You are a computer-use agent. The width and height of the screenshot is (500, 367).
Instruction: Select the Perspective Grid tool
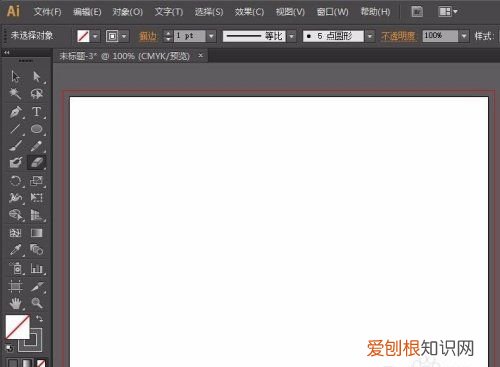point(37,215)
